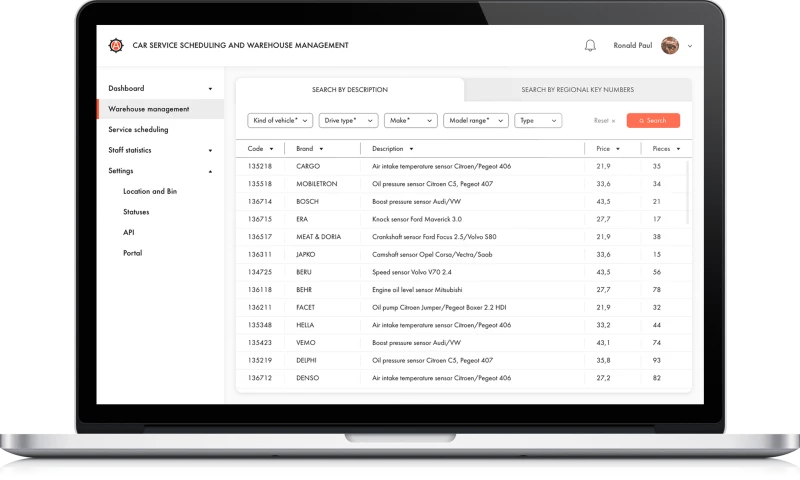Click Ronald Paul's profile avatar

tap(670, 45)
